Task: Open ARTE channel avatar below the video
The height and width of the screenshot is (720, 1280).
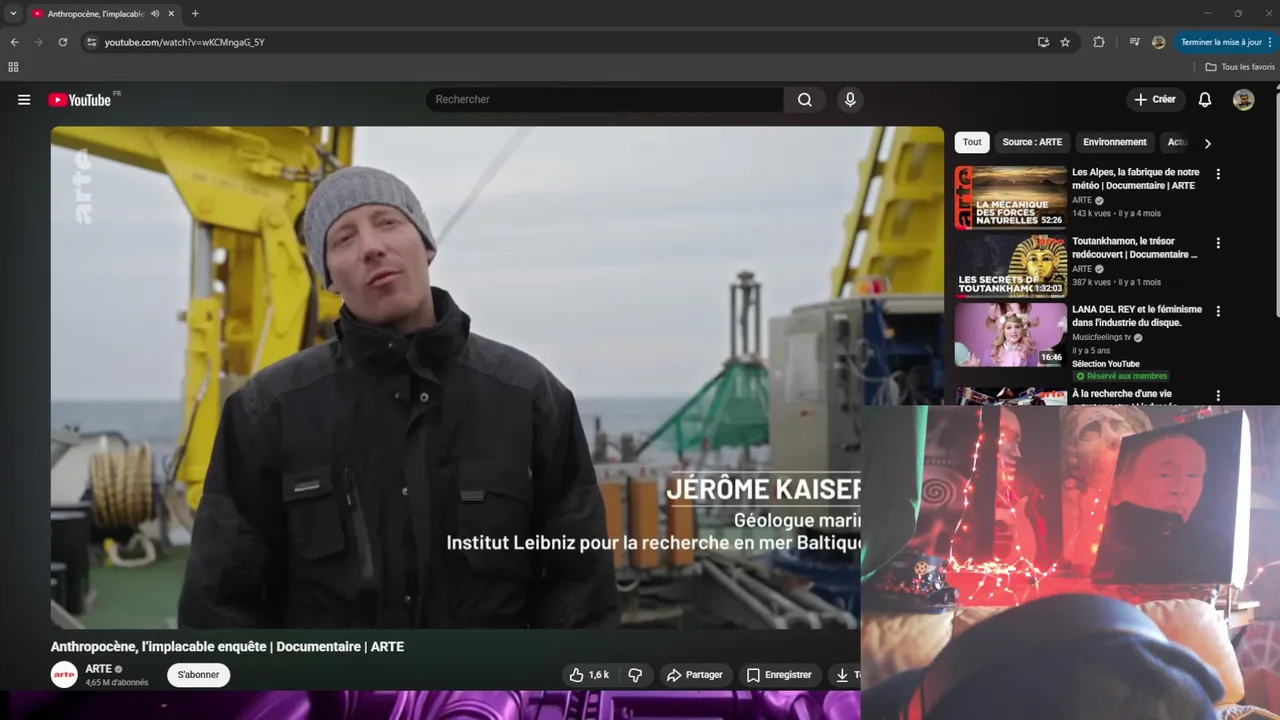Action: click(64, 675)
